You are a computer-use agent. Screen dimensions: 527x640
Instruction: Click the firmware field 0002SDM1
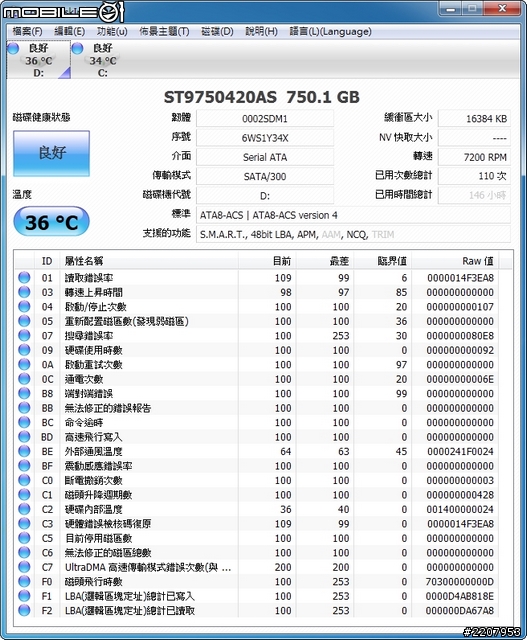pos(265,118)
